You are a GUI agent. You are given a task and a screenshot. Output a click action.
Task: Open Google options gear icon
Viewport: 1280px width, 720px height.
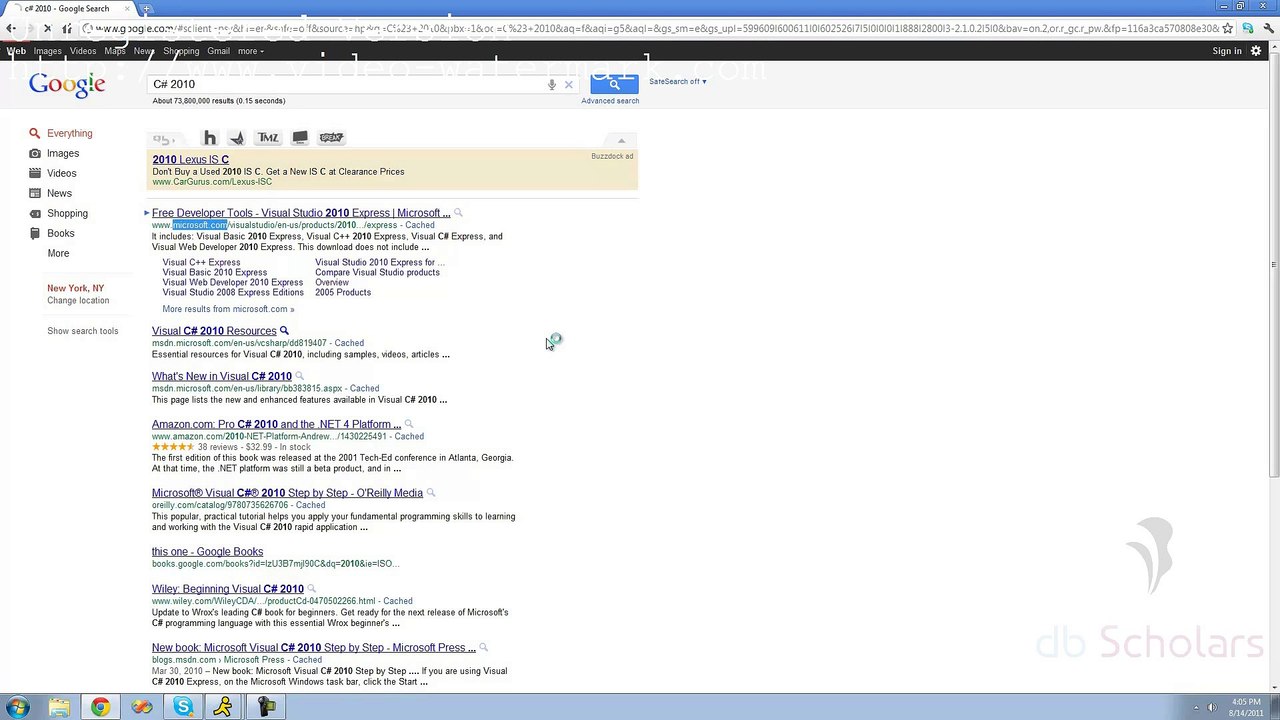coord(1257,51)
